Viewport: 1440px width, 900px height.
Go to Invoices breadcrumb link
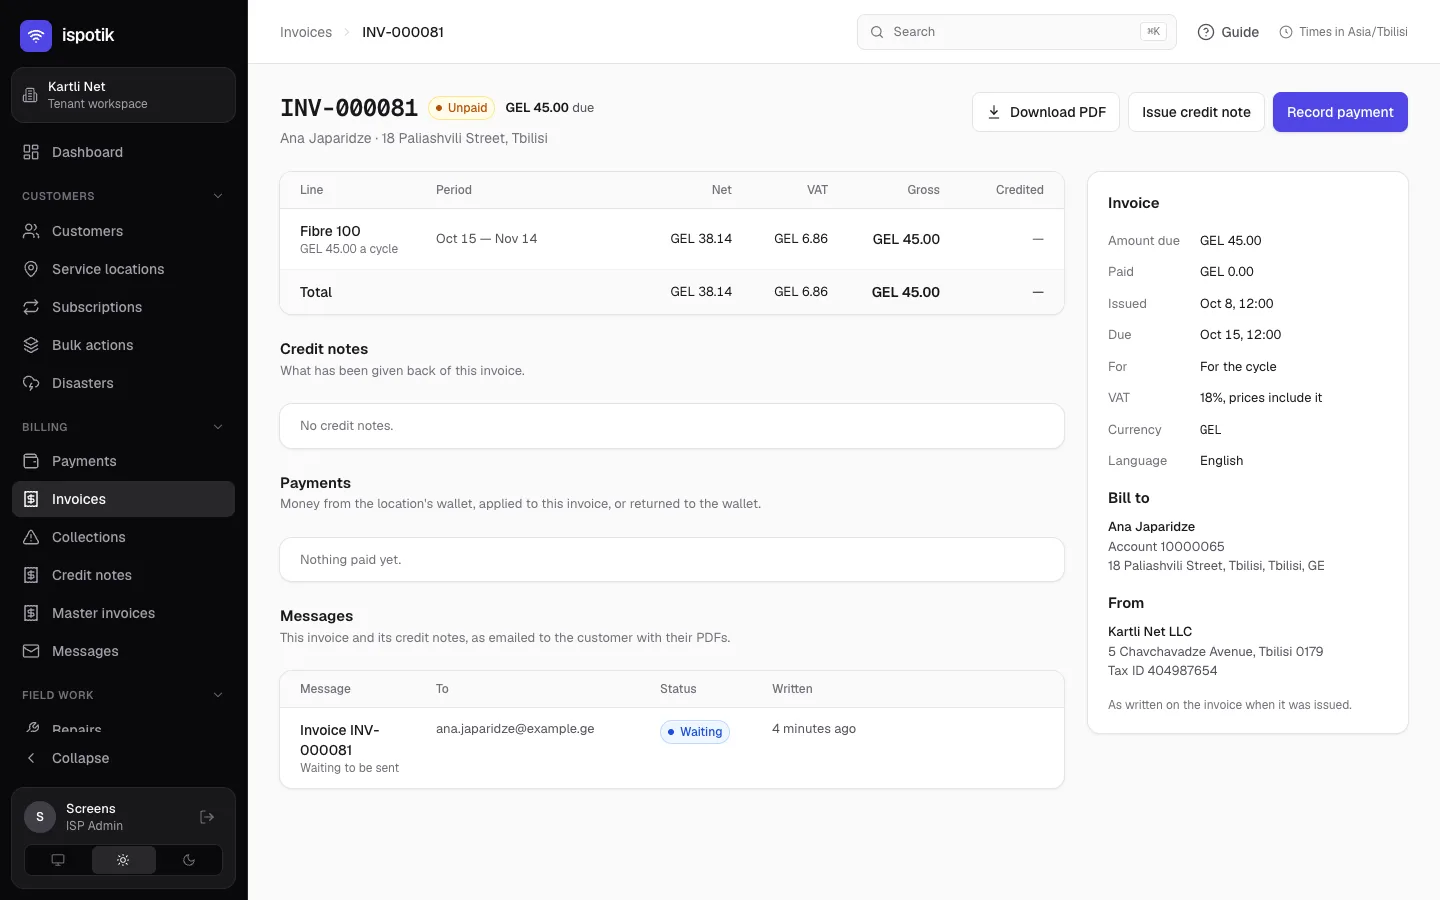coord(306,32)
